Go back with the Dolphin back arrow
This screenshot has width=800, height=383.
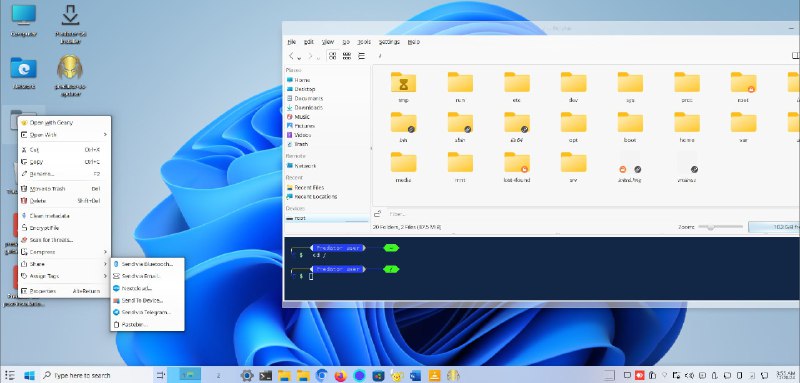click(291, 56)
